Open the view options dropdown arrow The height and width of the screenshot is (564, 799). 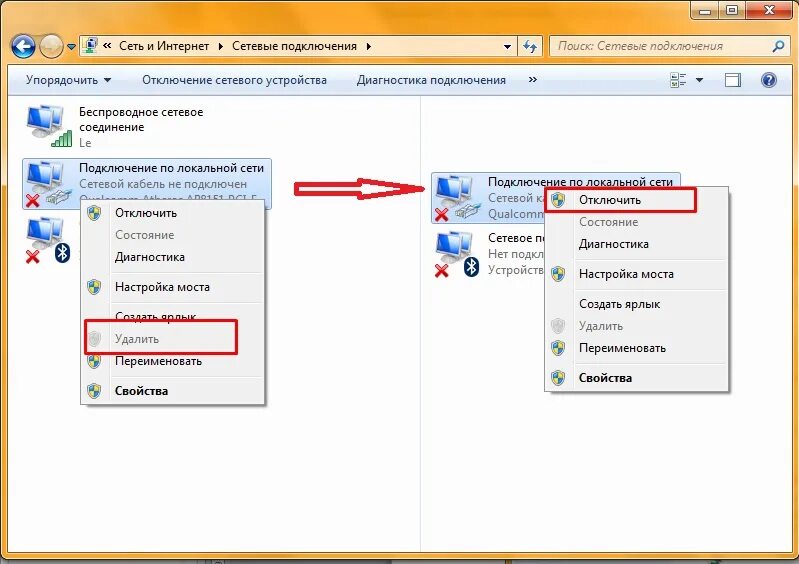tap(700, 80)
